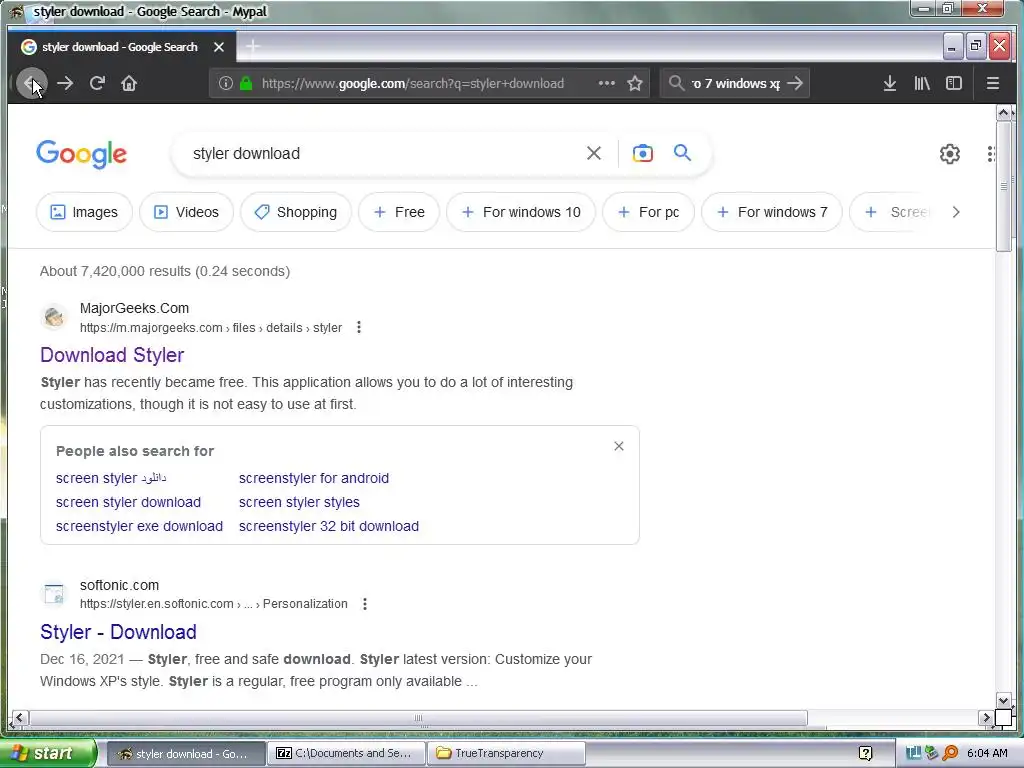The height and width of the screenshot is (768, 1024).
Task: Click the magnifier in the browser search box
Action: [x=677, y=84]
